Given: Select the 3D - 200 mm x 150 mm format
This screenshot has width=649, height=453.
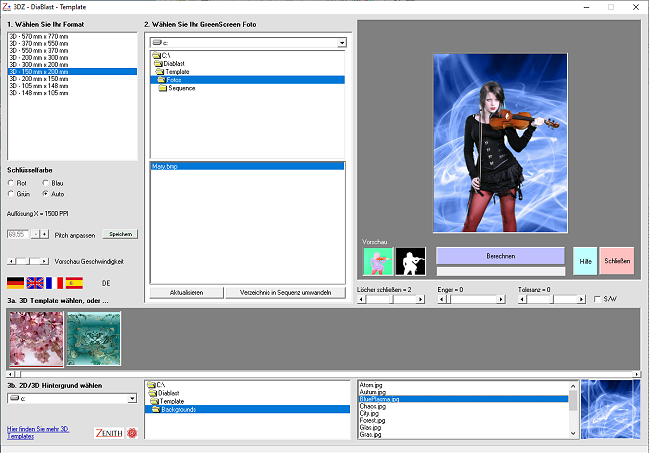Looking at the screenshot, I should pyautogui.click(x=39, y=78).
